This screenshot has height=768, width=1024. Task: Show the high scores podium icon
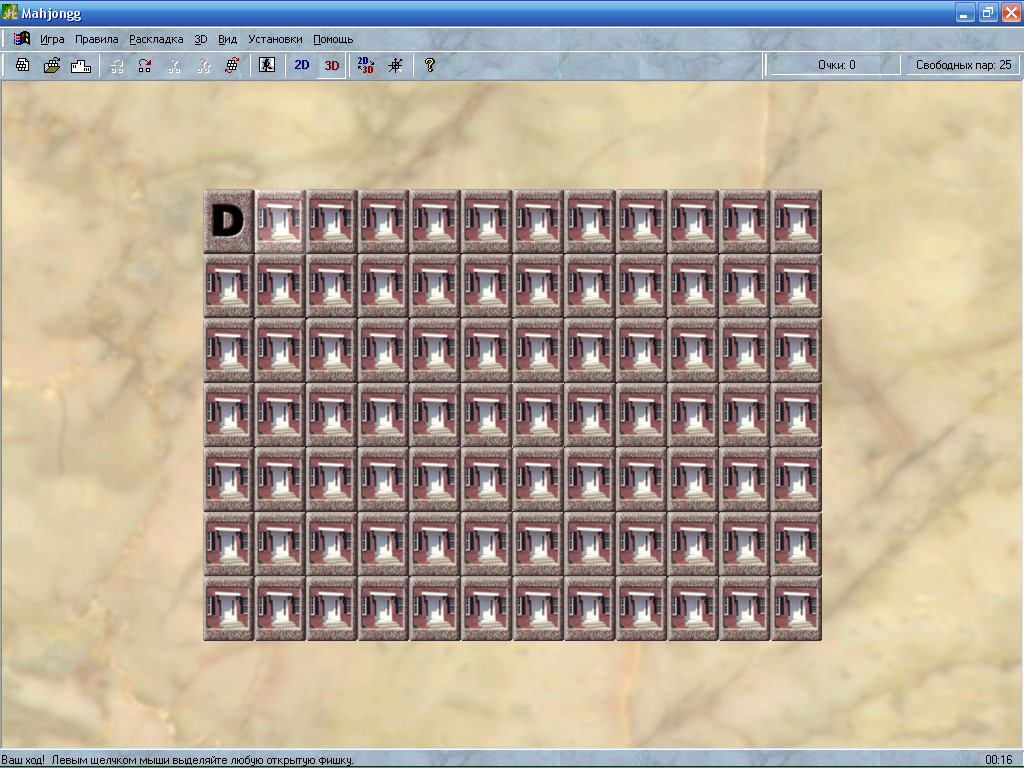[x=81, y=65]
